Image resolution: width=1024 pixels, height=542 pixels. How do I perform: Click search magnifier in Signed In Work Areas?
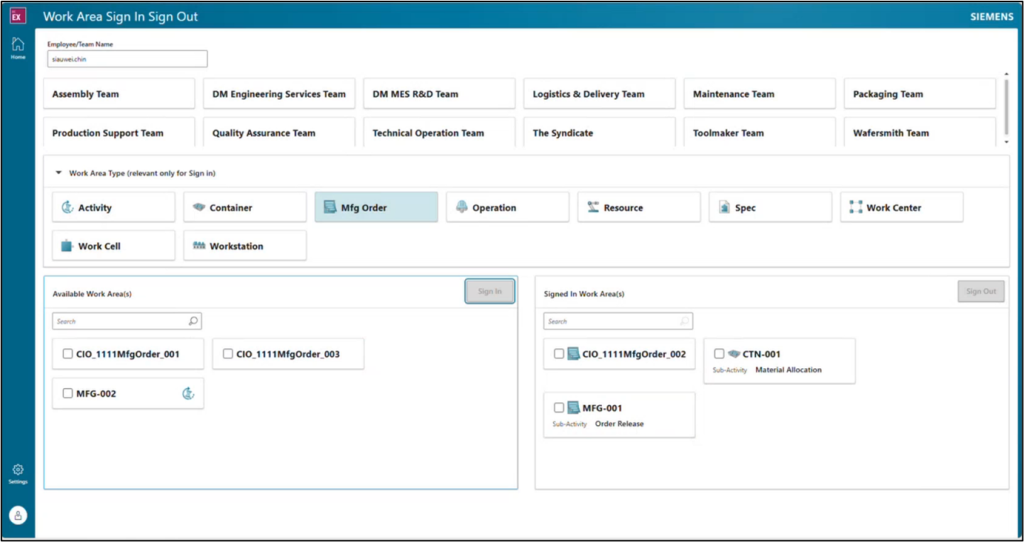coord(684,321)
